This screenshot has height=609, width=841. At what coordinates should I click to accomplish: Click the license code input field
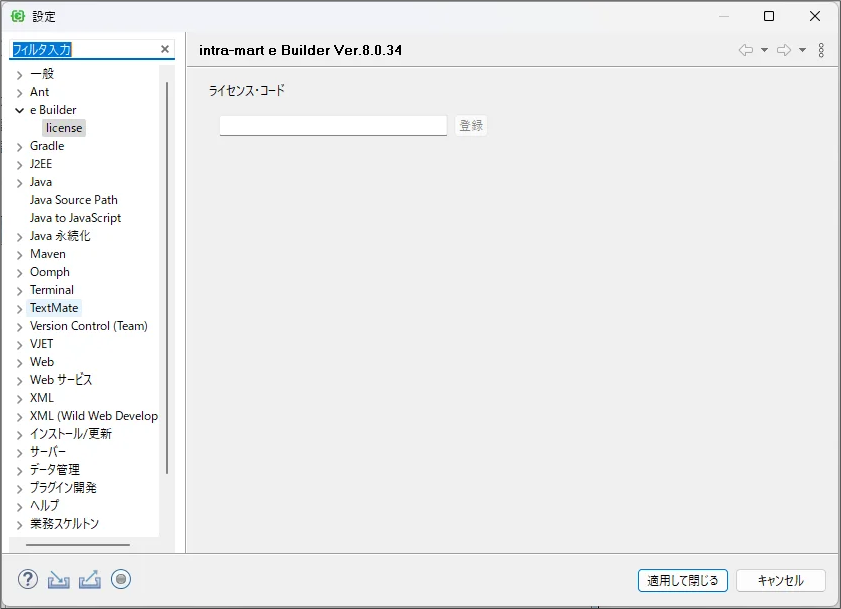pos(333,126)
